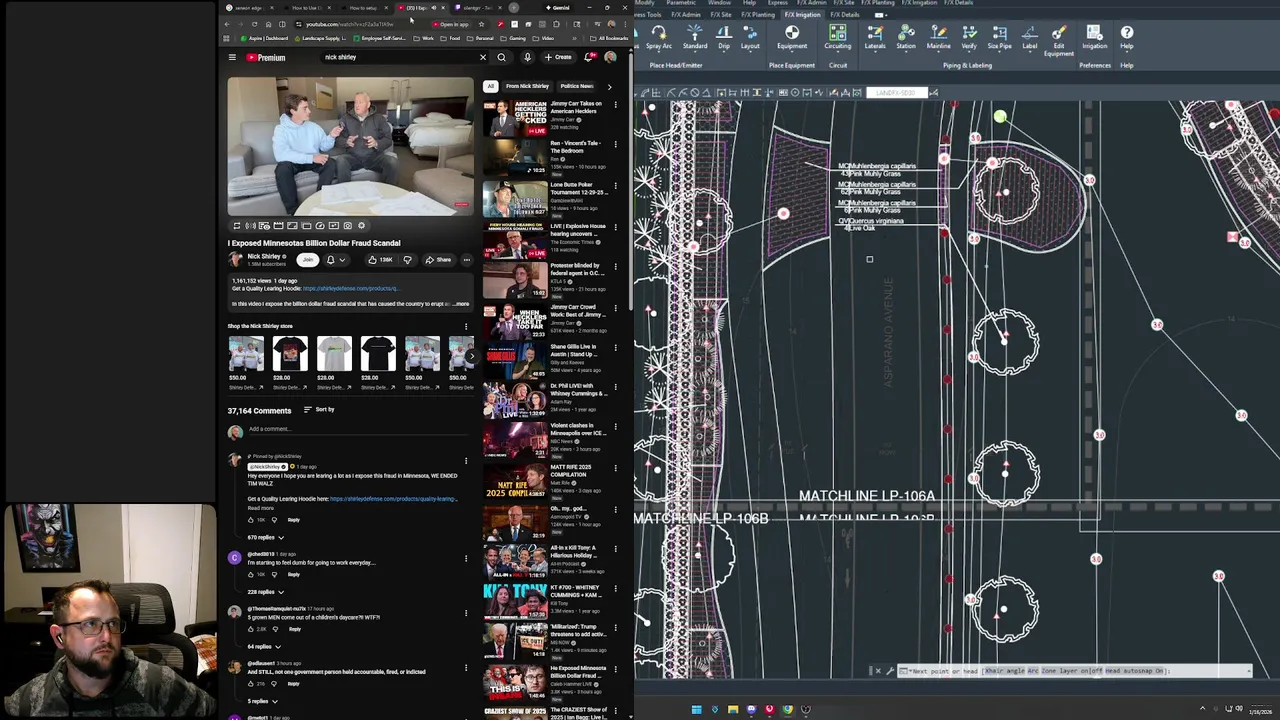Image resolution: width=1280 pixels, height=720 pixels.
Task: Switch to the F/X Planting ribbon tab
Action: pyautogui.click(x=759, y=15)
